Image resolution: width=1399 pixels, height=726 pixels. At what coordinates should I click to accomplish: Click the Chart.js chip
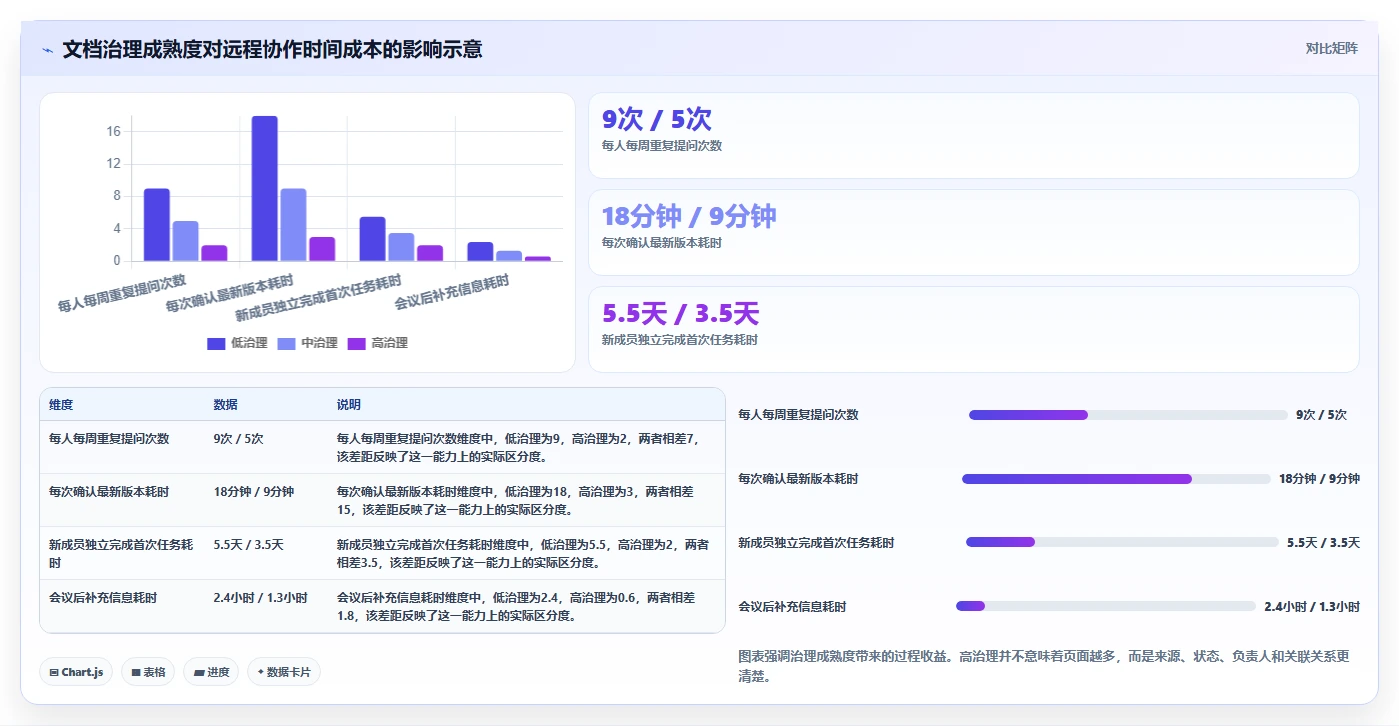77,672
